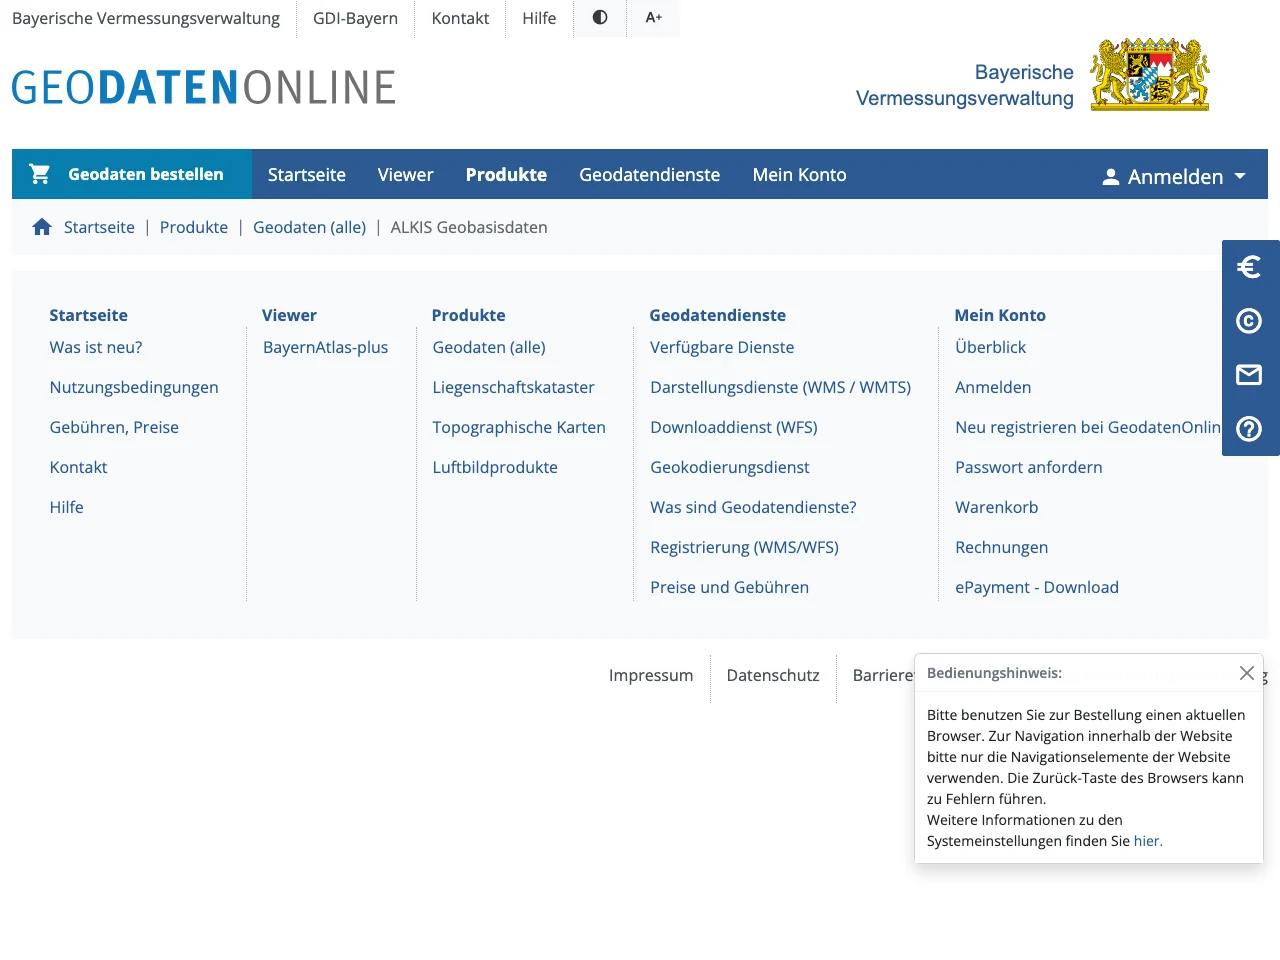The width and height of the screenshot is (1280, 960).
Task: Open Produkte in the main navigation bar
Action: pyautogui.click(x=506, y=175)
